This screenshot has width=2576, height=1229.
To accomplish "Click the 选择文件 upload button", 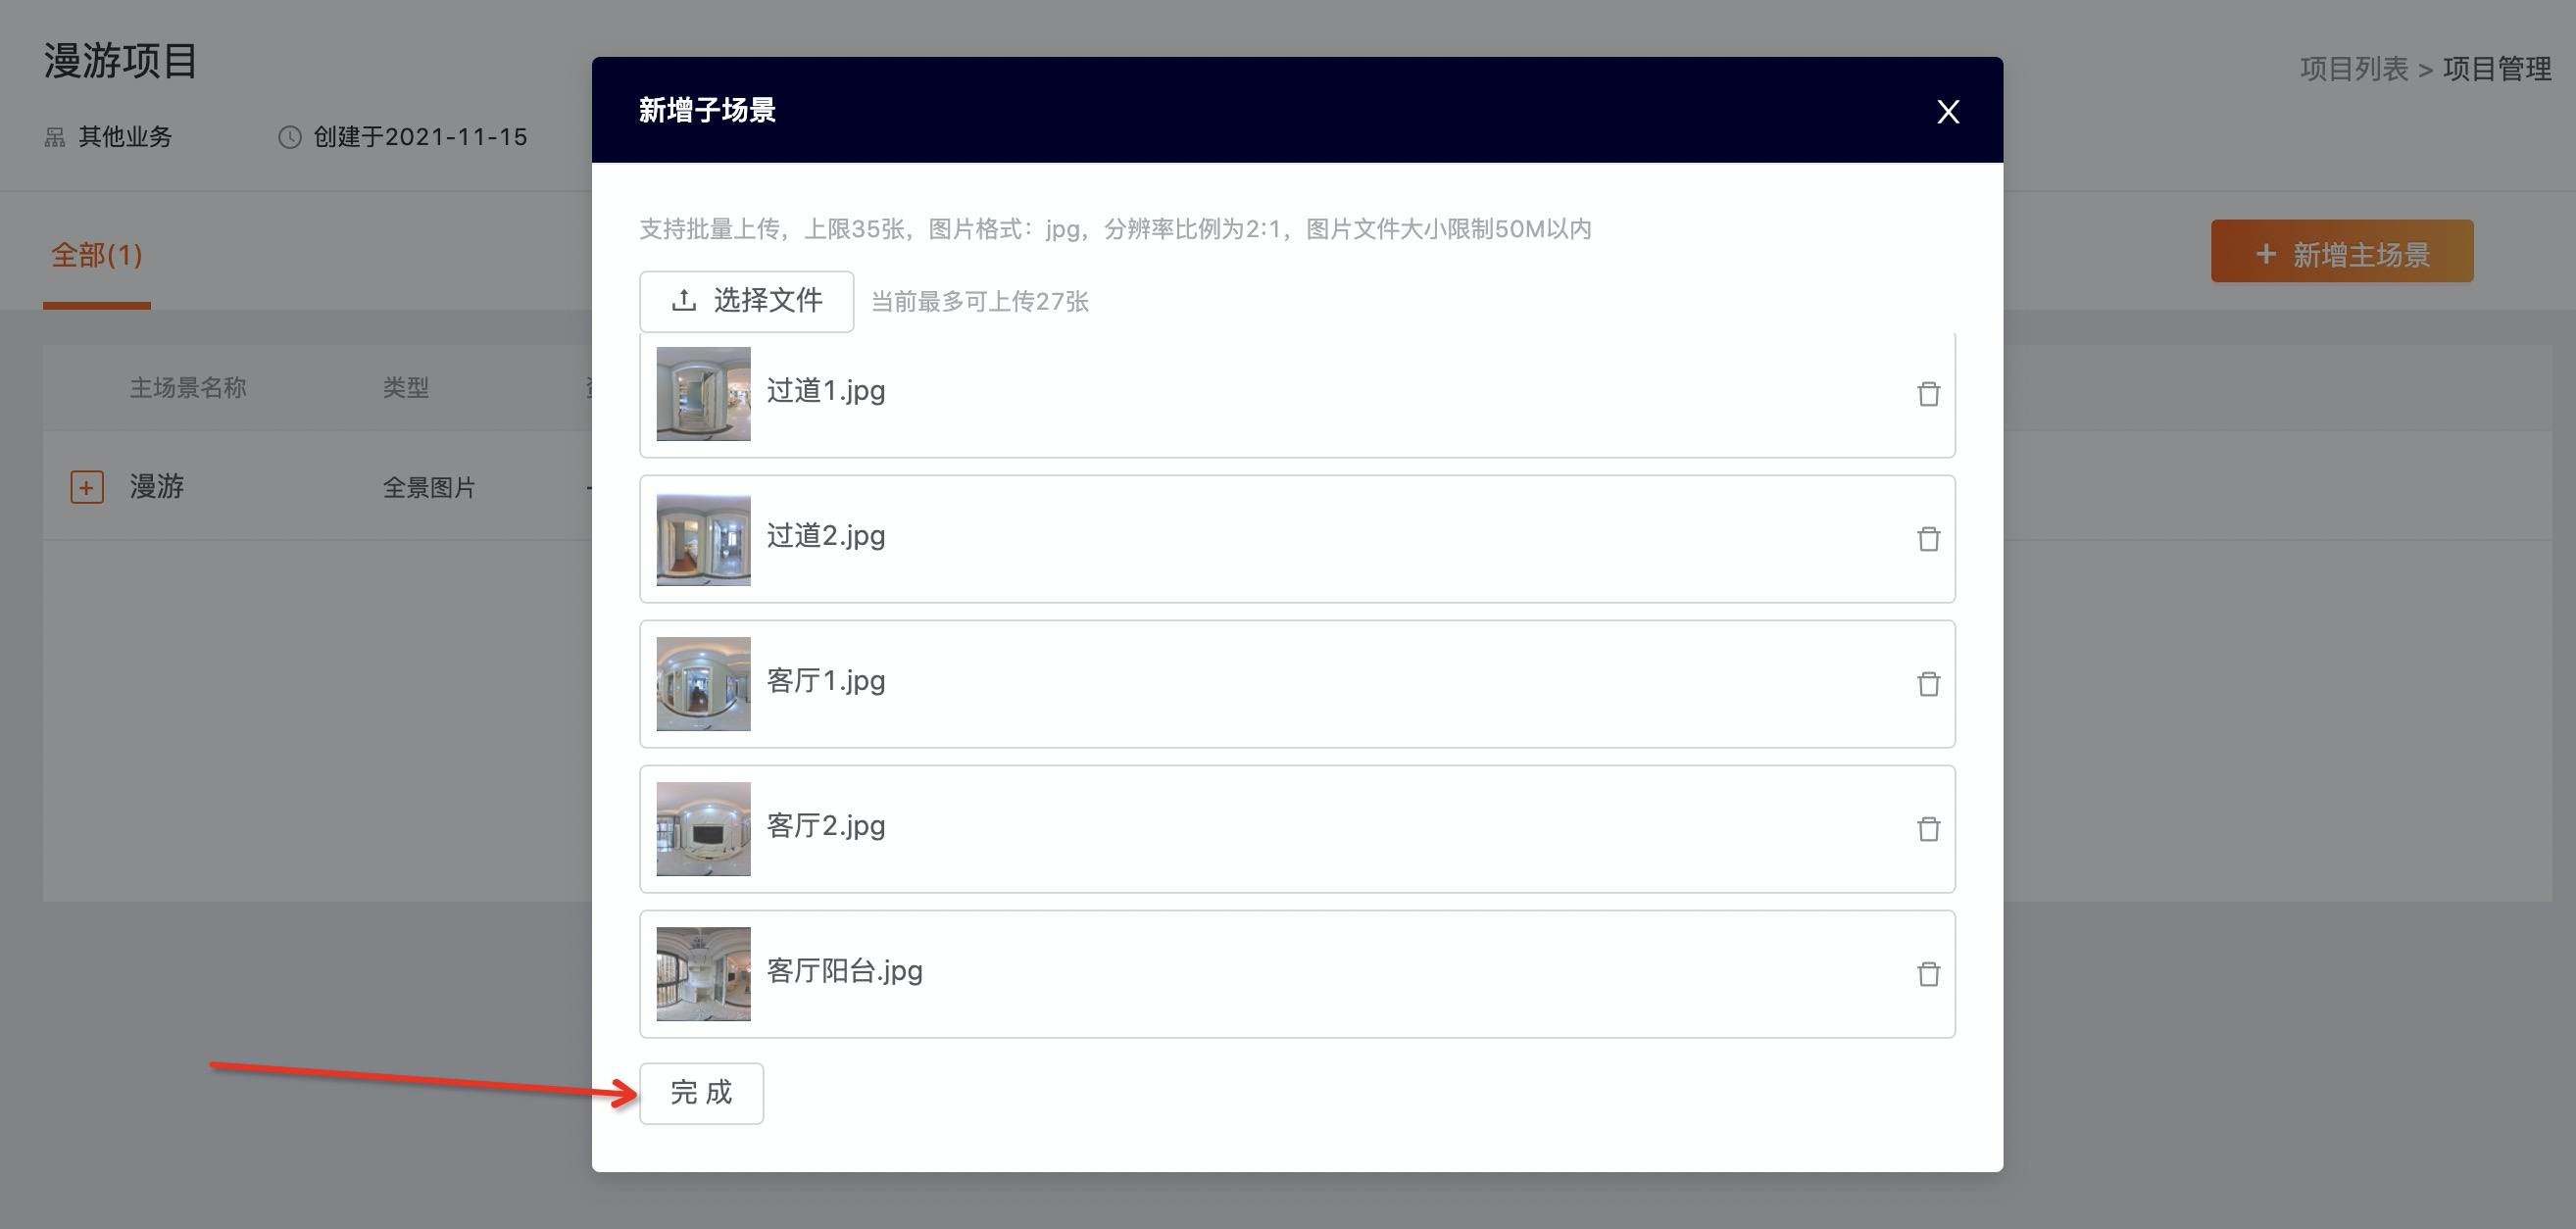I will coord(746,301).
